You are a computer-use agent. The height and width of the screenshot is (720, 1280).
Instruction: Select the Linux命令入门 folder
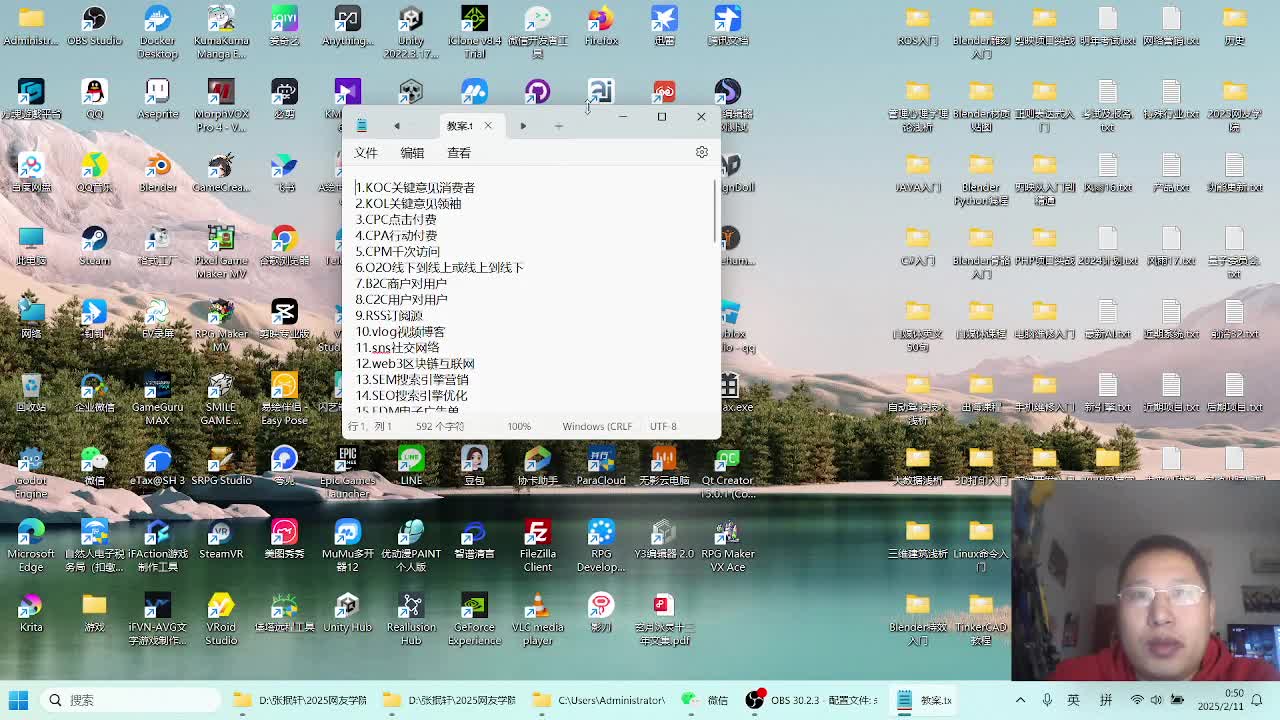981,545
